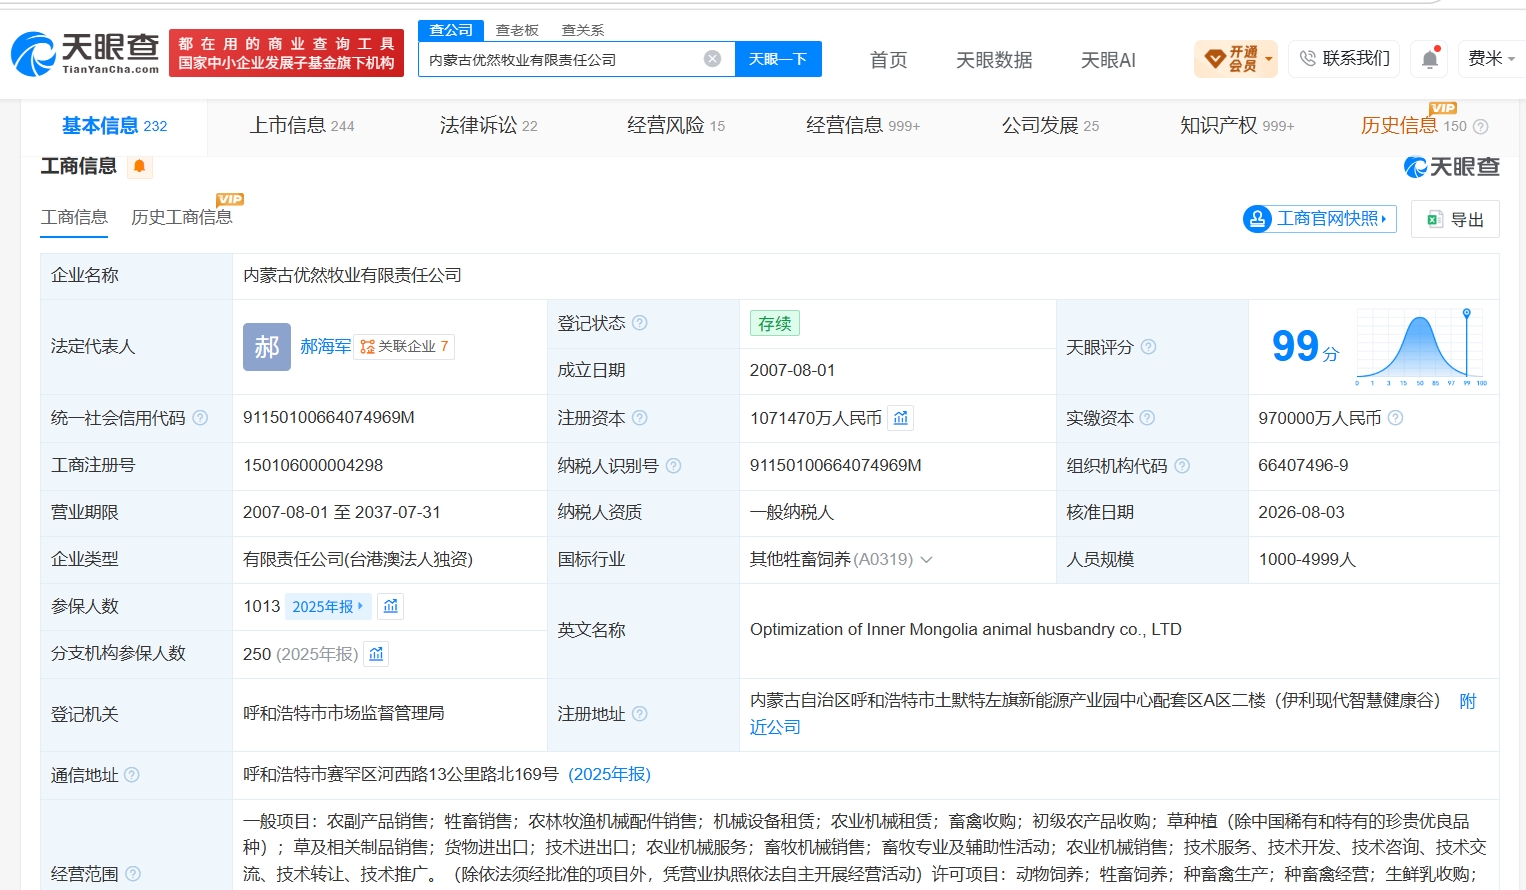This screenshot has height=890, width=1526.
Task: Click the 人员规模 value 1000-4999人
Action: tap(1307, 560)
